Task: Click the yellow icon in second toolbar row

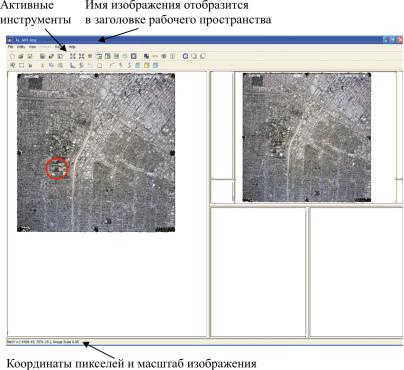Action: 146,65
